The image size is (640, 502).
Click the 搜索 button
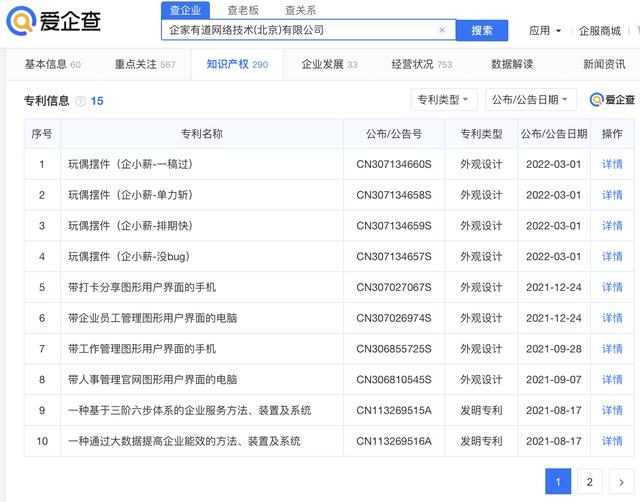pyautogui.click(x=482, y=30)
